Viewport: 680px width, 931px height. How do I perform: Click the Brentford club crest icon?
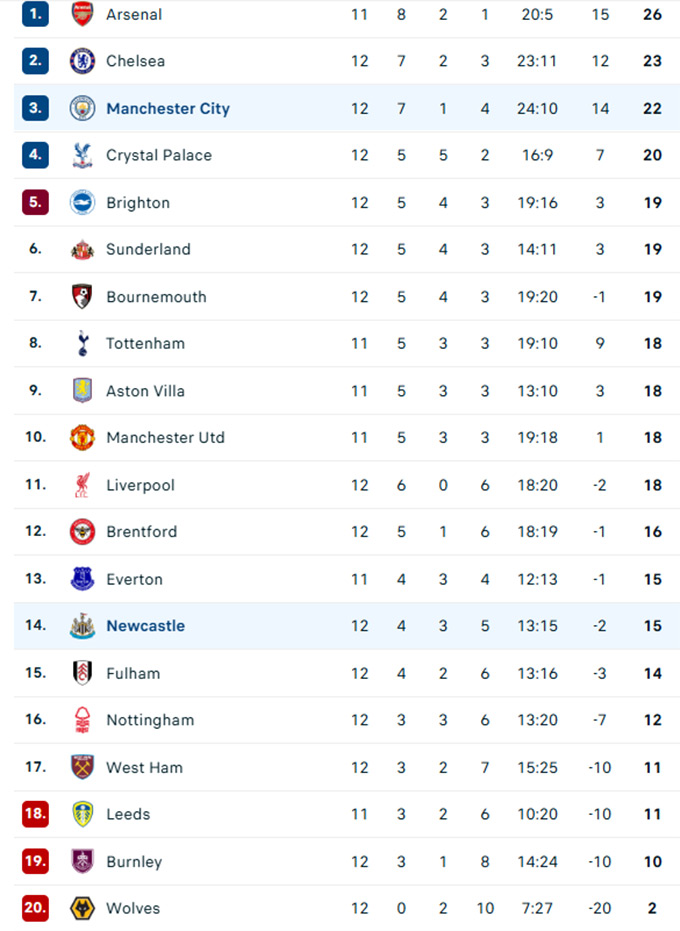(x=82, y=532)
